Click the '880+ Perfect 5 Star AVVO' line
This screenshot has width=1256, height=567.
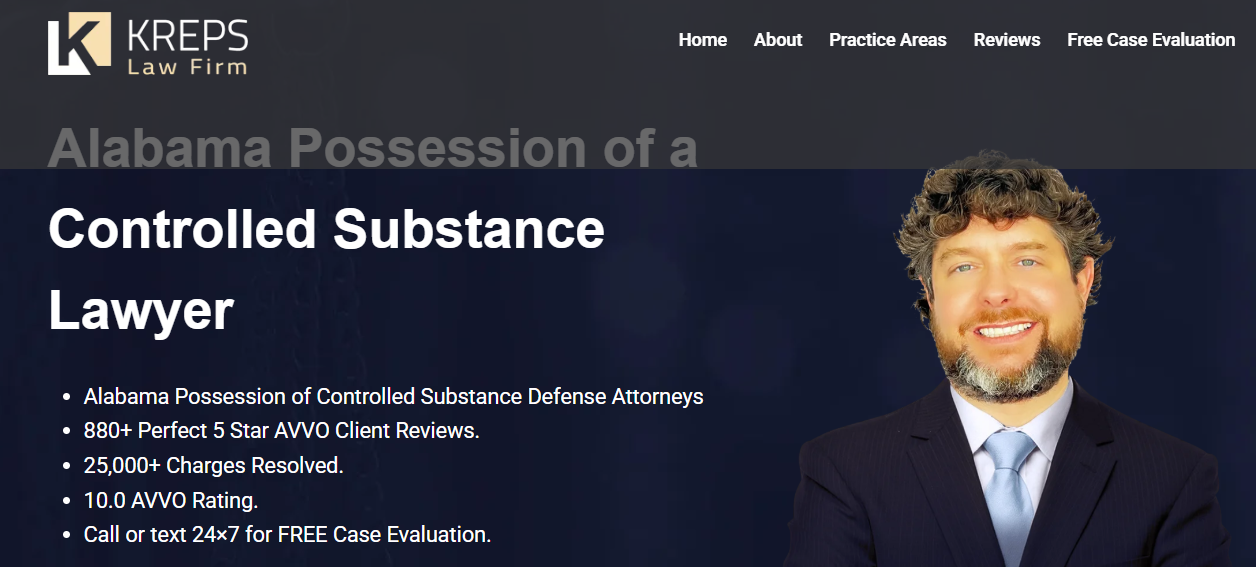pos(281,431)
